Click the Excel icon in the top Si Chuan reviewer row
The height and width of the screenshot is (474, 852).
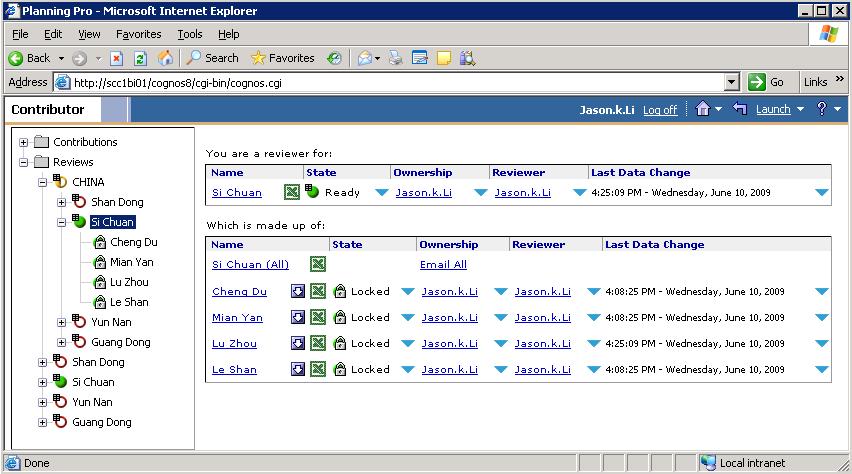(x=291, y=192)
